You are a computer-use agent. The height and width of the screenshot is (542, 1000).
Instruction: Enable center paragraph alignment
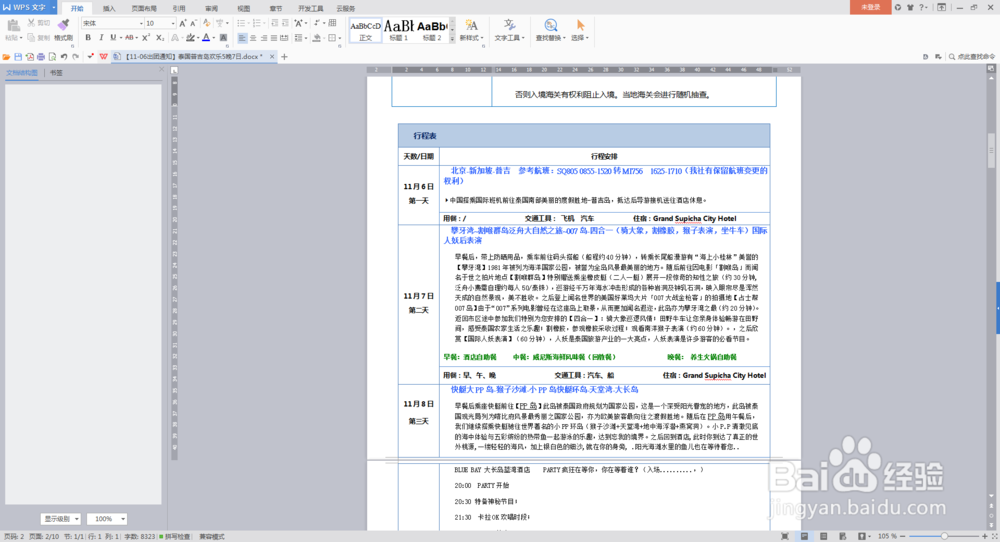[x=253, y=38]
